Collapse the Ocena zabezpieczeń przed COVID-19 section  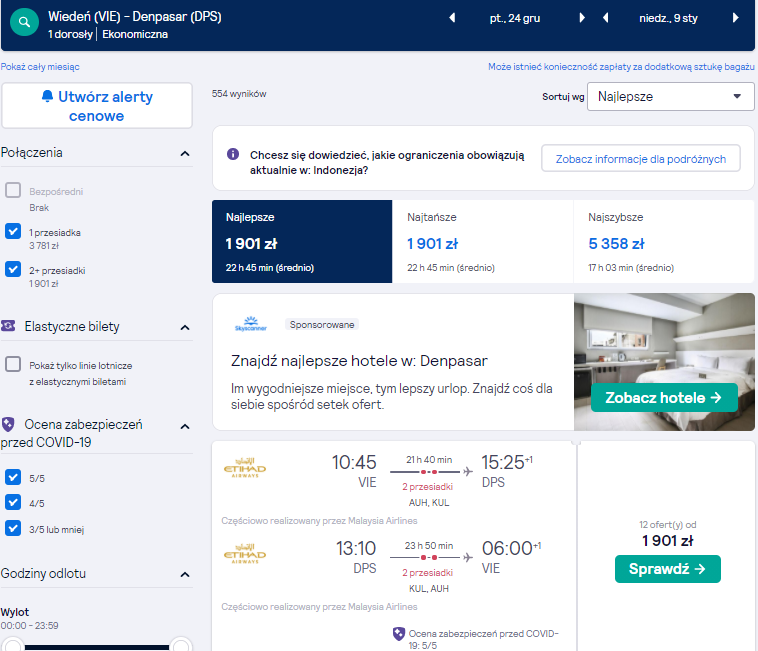pos(185,426)
